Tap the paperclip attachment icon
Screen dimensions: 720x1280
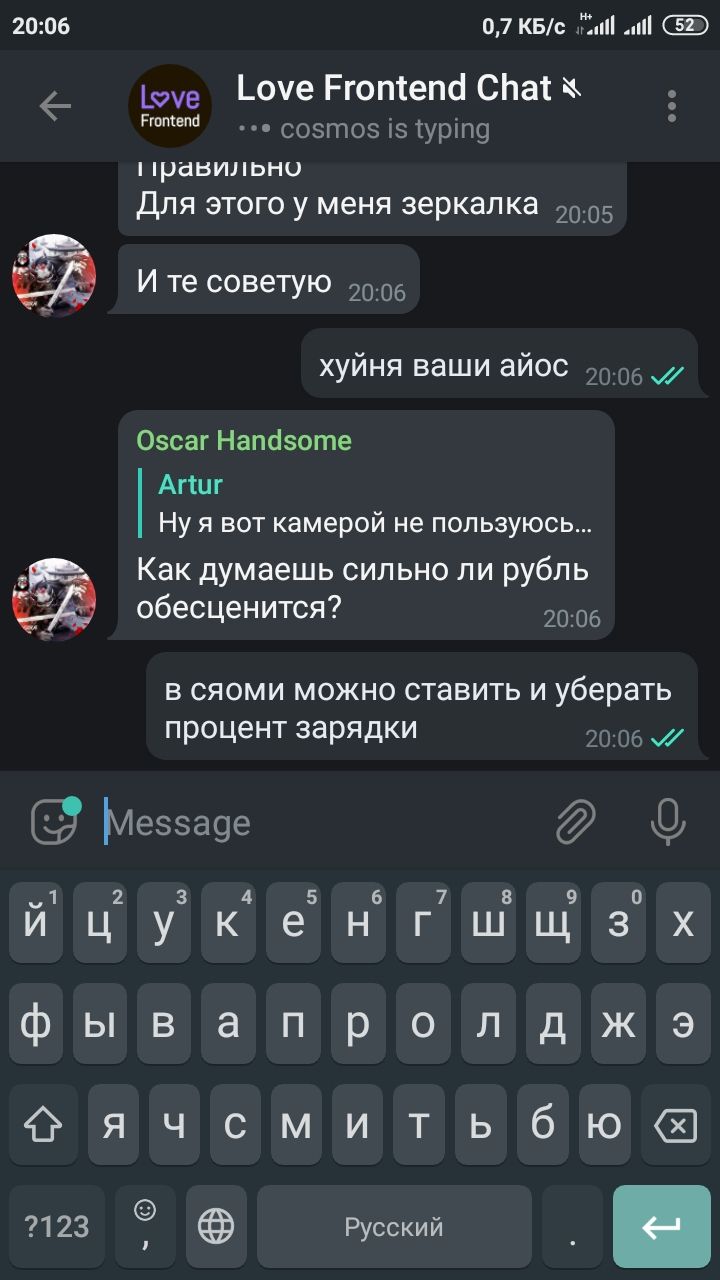pos(576,822)
